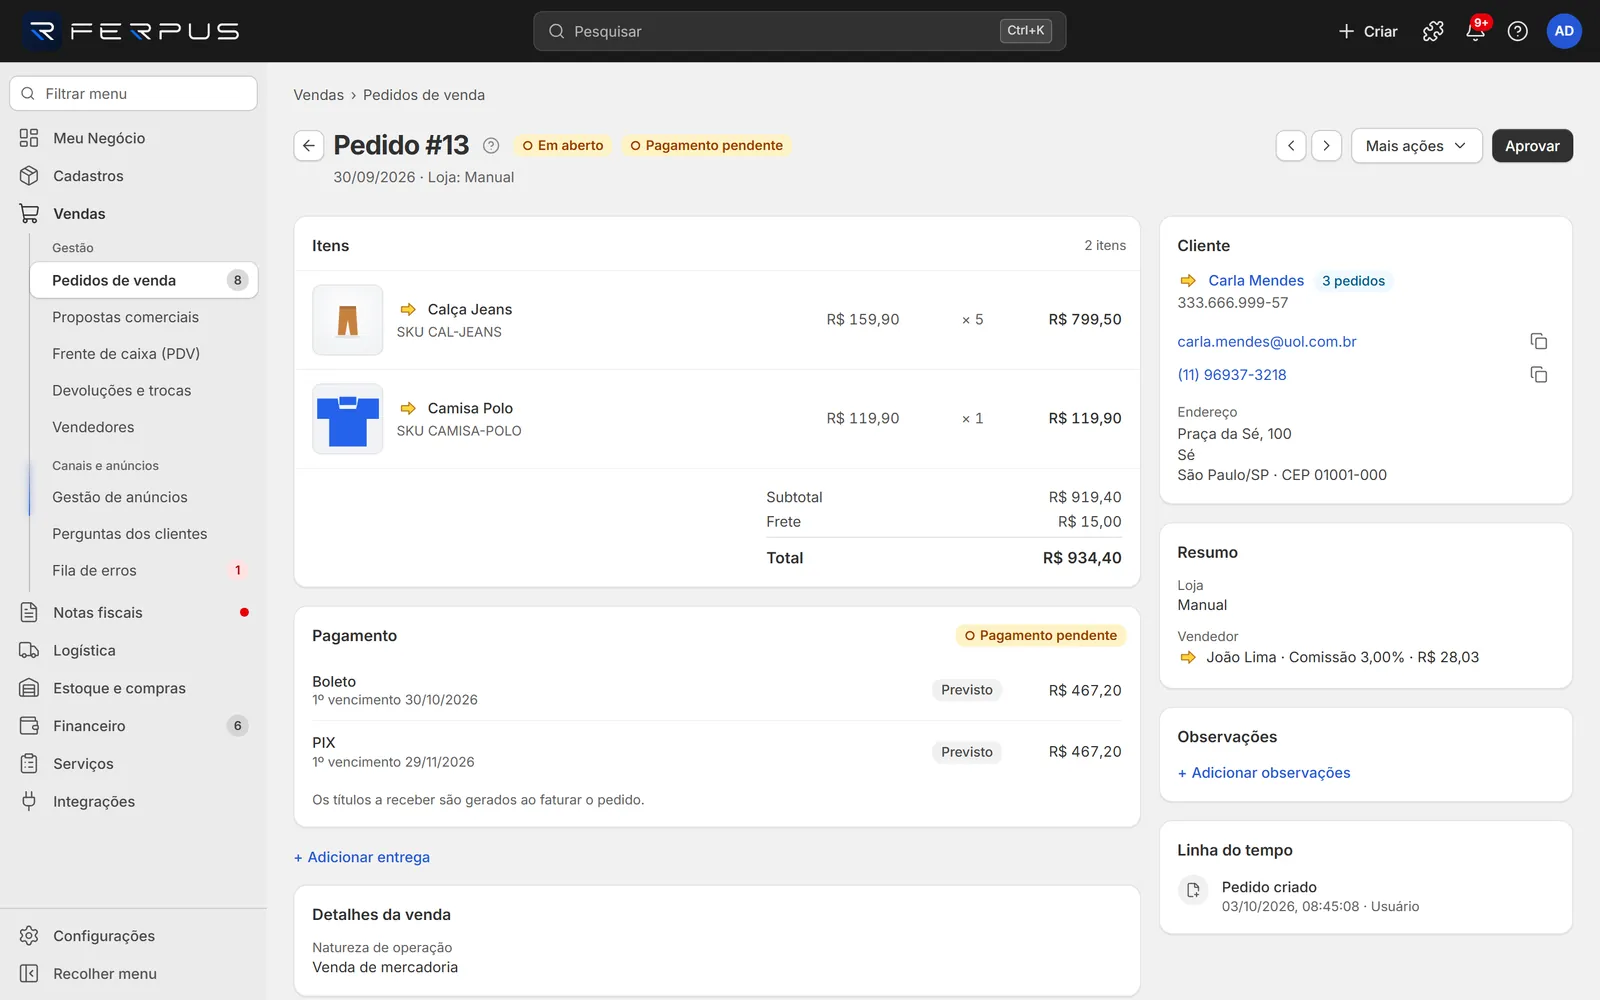Click the carla.mendes@uol.com.br email link
This screenshot has width=1600, height=1000.
pos(1267,342)
